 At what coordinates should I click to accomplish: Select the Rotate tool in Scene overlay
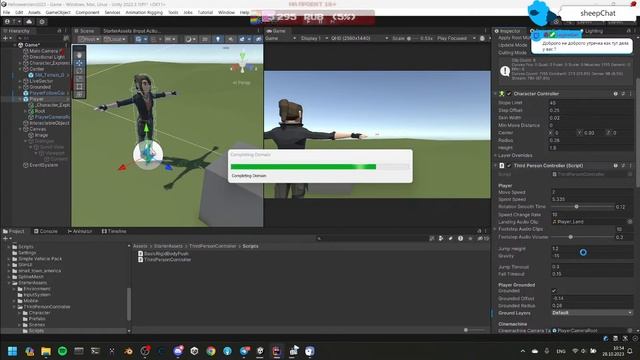point(79,71)
